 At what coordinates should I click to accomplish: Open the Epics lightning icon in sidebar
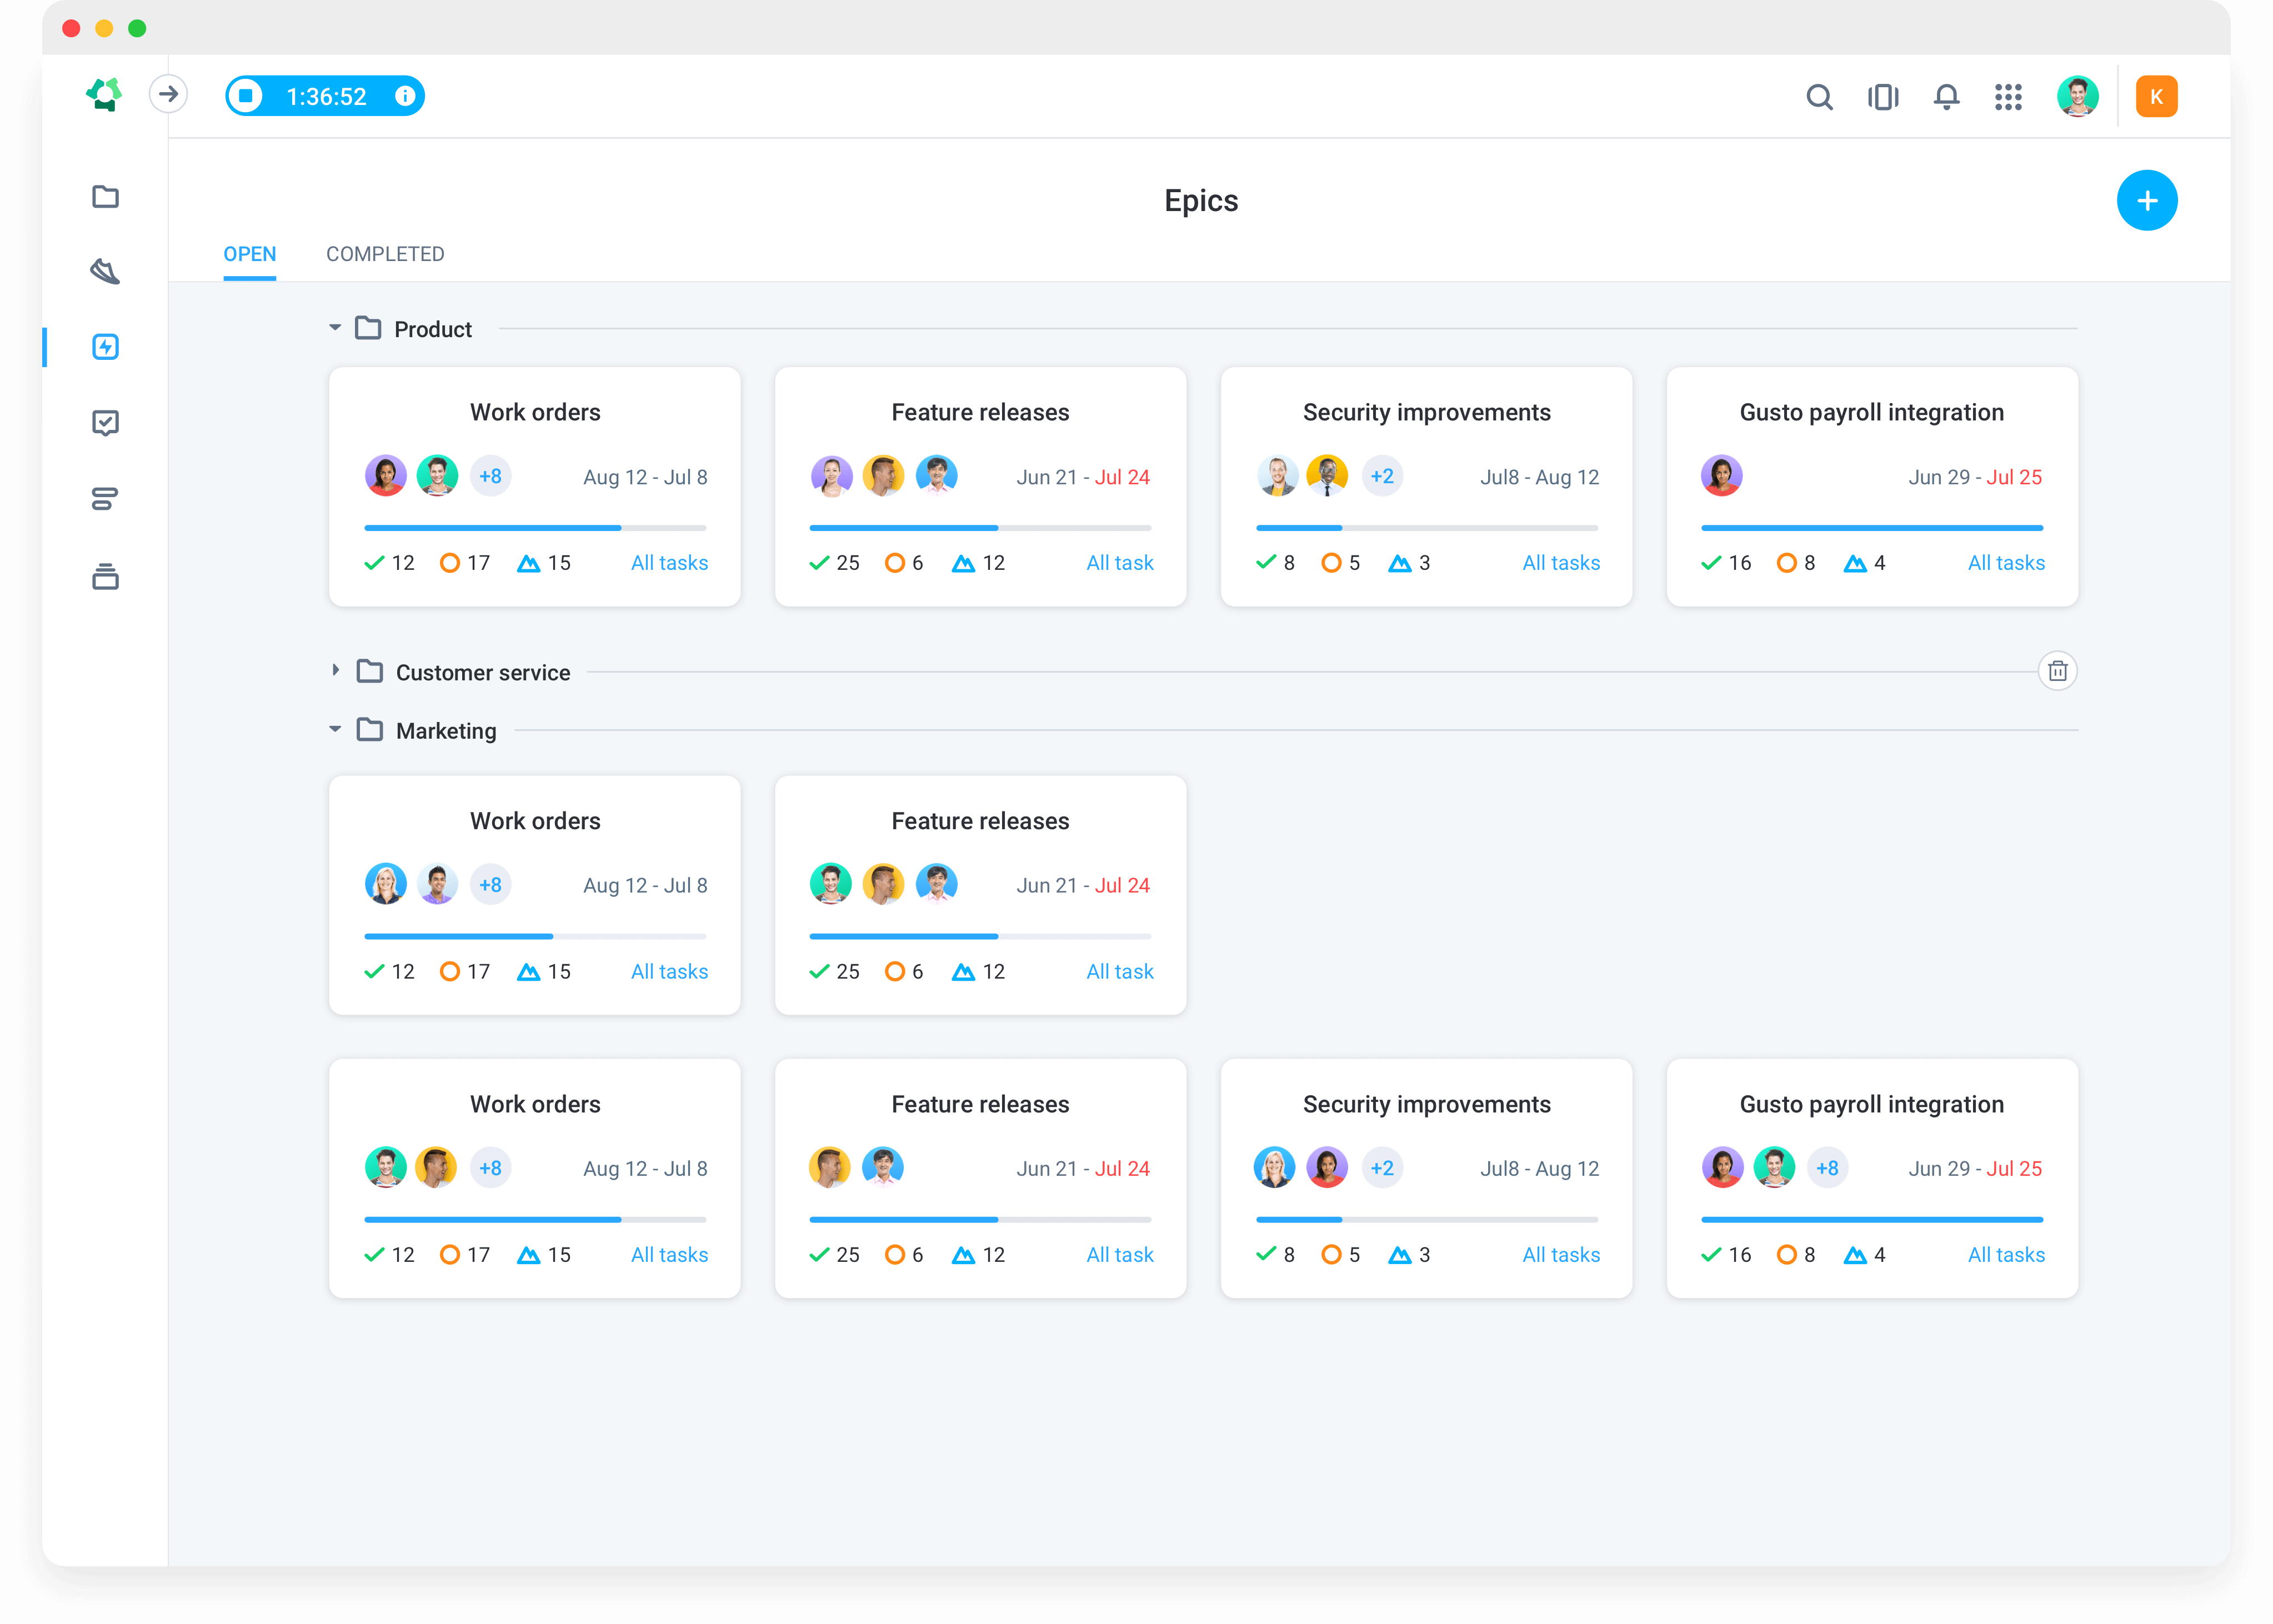(105, 347)
